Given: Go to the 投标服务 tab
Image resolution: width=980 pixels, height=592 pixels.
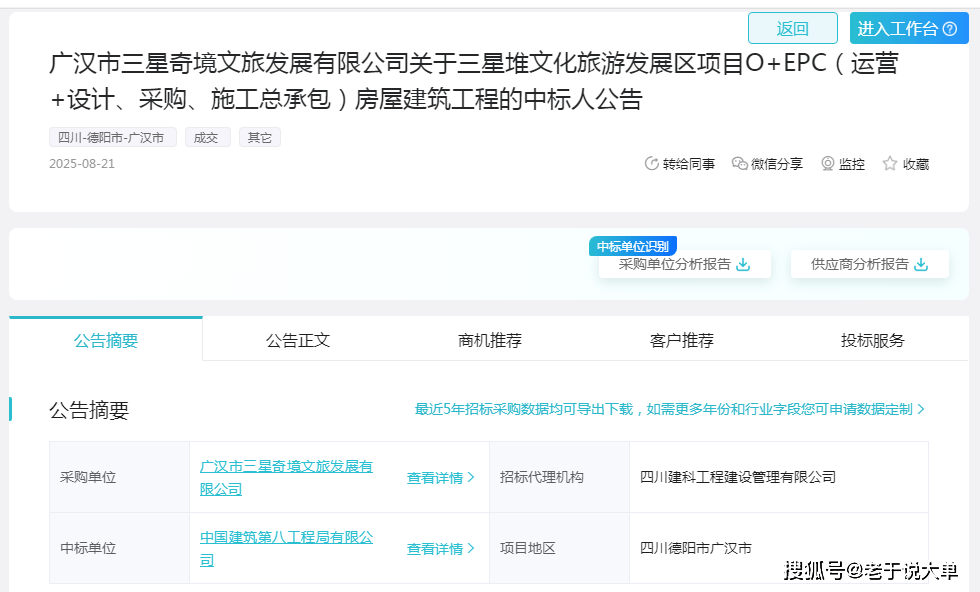Looking at the screenshot, I should (873, 340).
